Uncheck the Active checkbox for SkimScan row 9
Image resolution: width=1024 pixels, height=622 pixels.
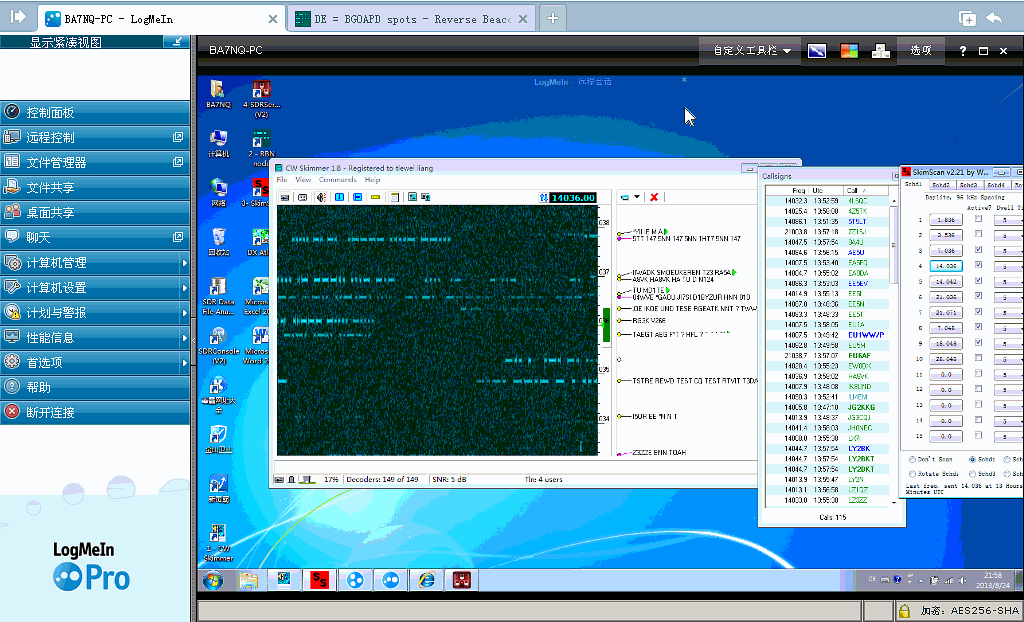click(978, 342)
